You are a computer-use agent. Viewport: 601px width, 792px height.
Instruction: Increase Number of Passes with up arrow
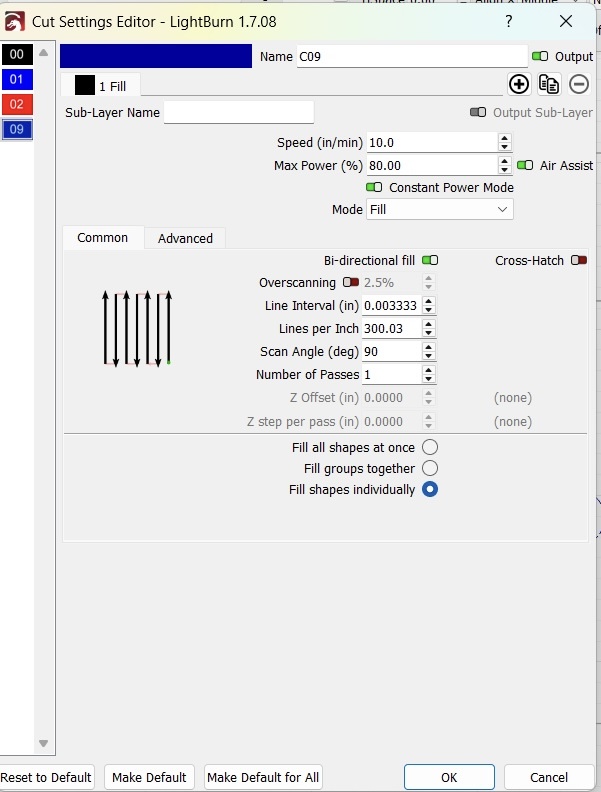(x=428, y=370)
